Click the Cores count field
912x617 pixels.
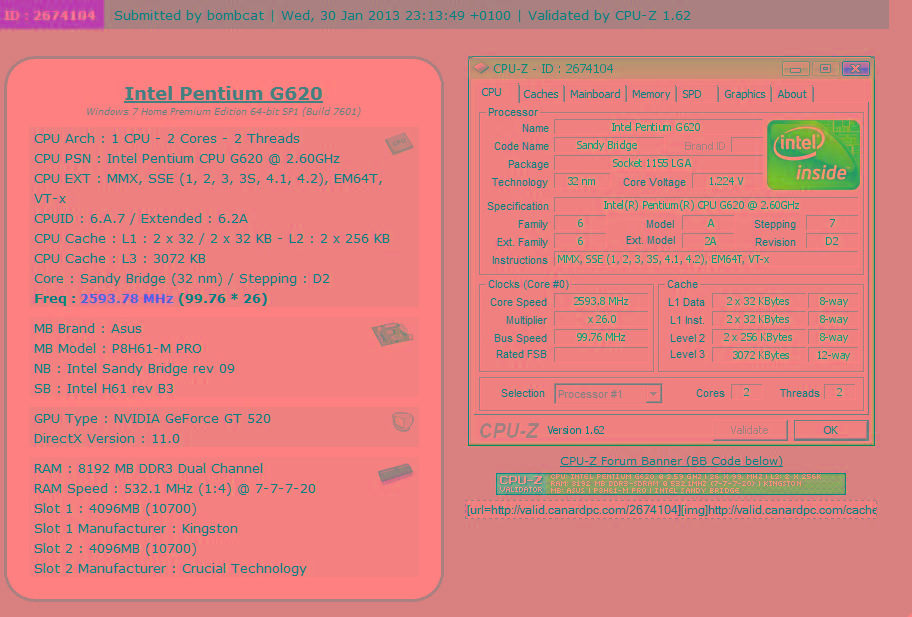pos(745,393)
